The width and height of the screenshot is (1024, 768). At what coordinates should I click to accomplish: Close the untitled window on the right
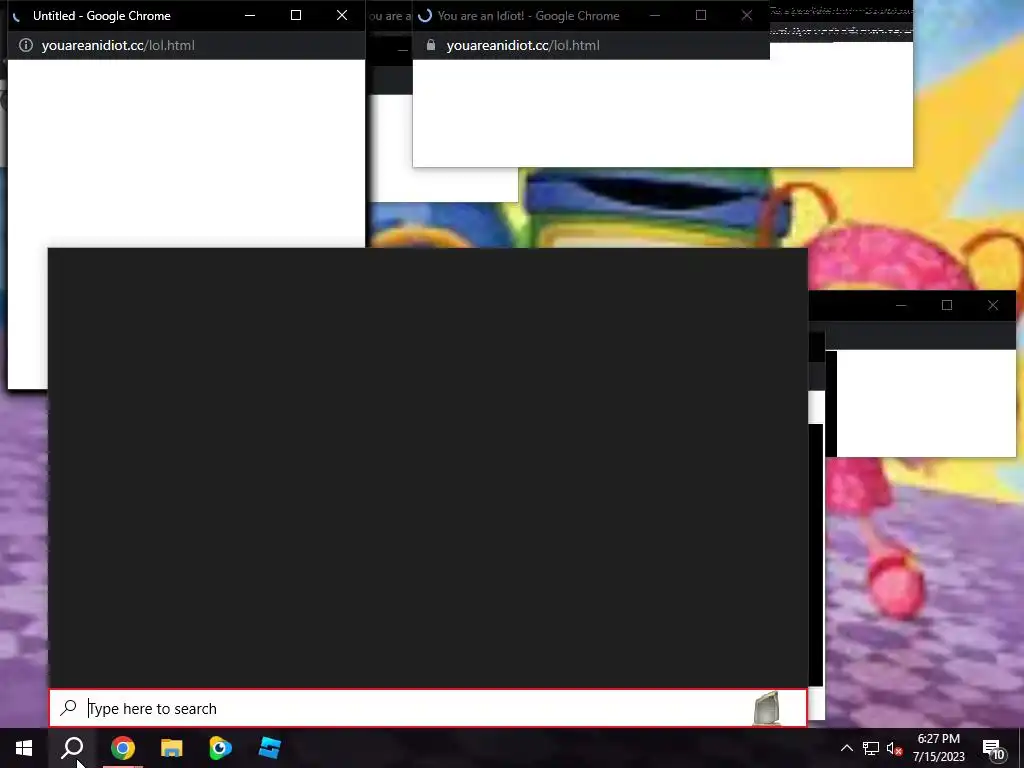coord(993,305)
